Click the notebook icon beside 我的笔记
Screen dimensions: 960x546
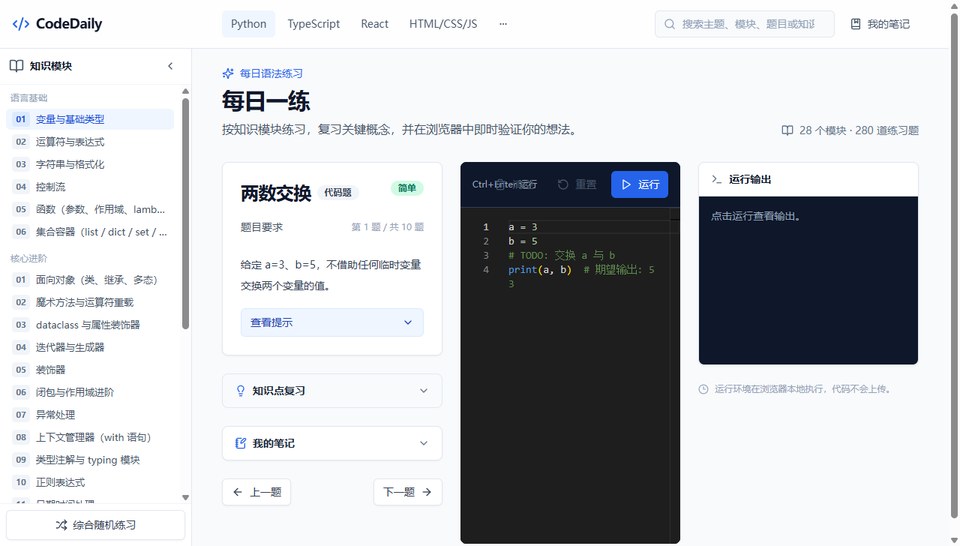pos(856,24)
